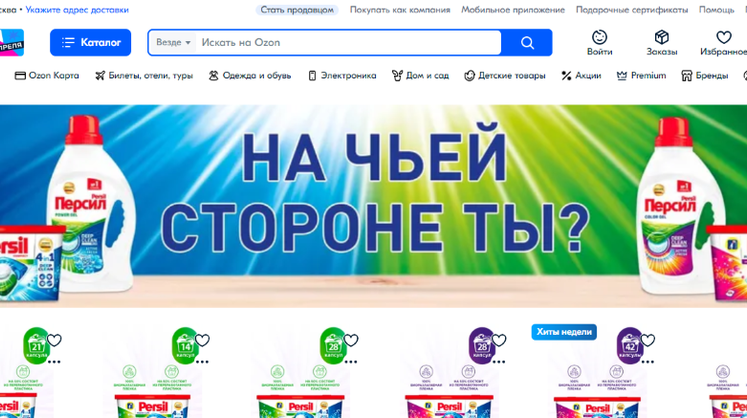747x418 pixels.
Task: Open the green 28 капсул Persil product image
Action: click(x=301, y=372)
